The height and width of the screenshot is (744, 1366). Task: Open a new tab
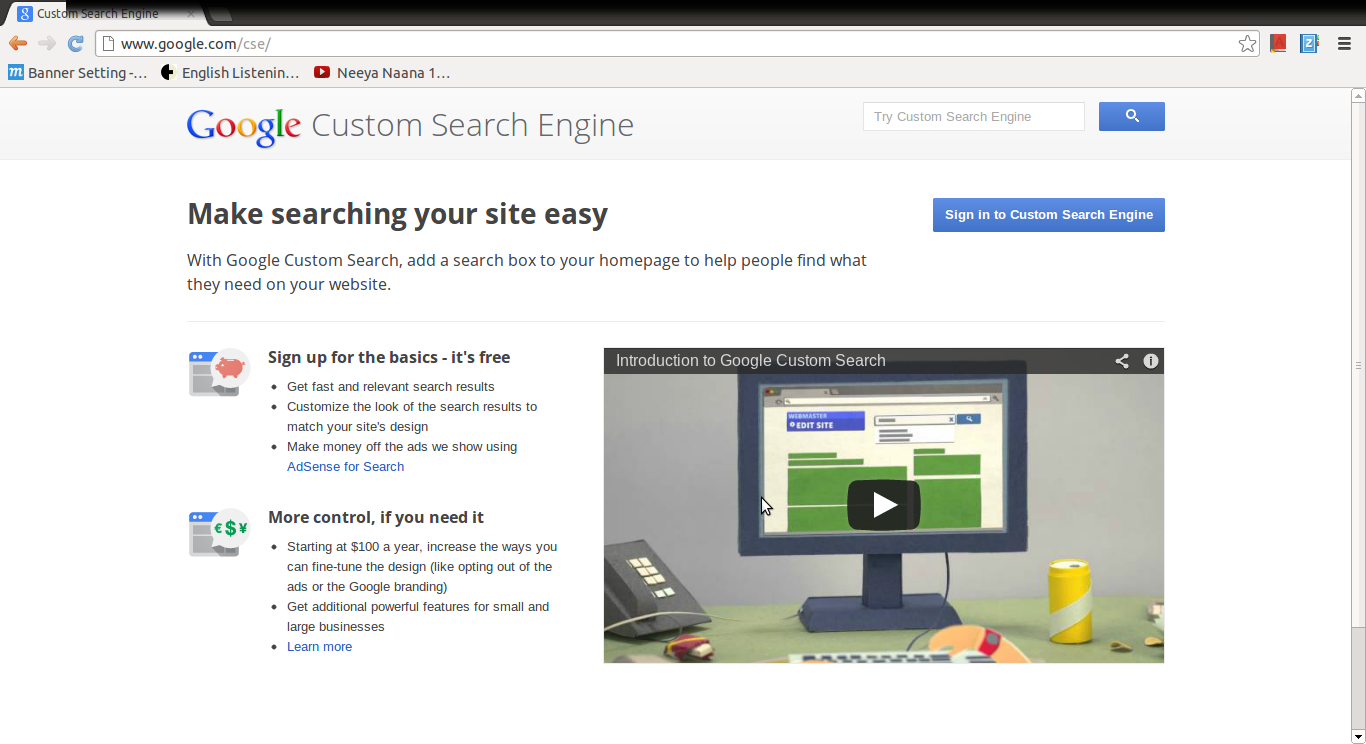(220, 14)
